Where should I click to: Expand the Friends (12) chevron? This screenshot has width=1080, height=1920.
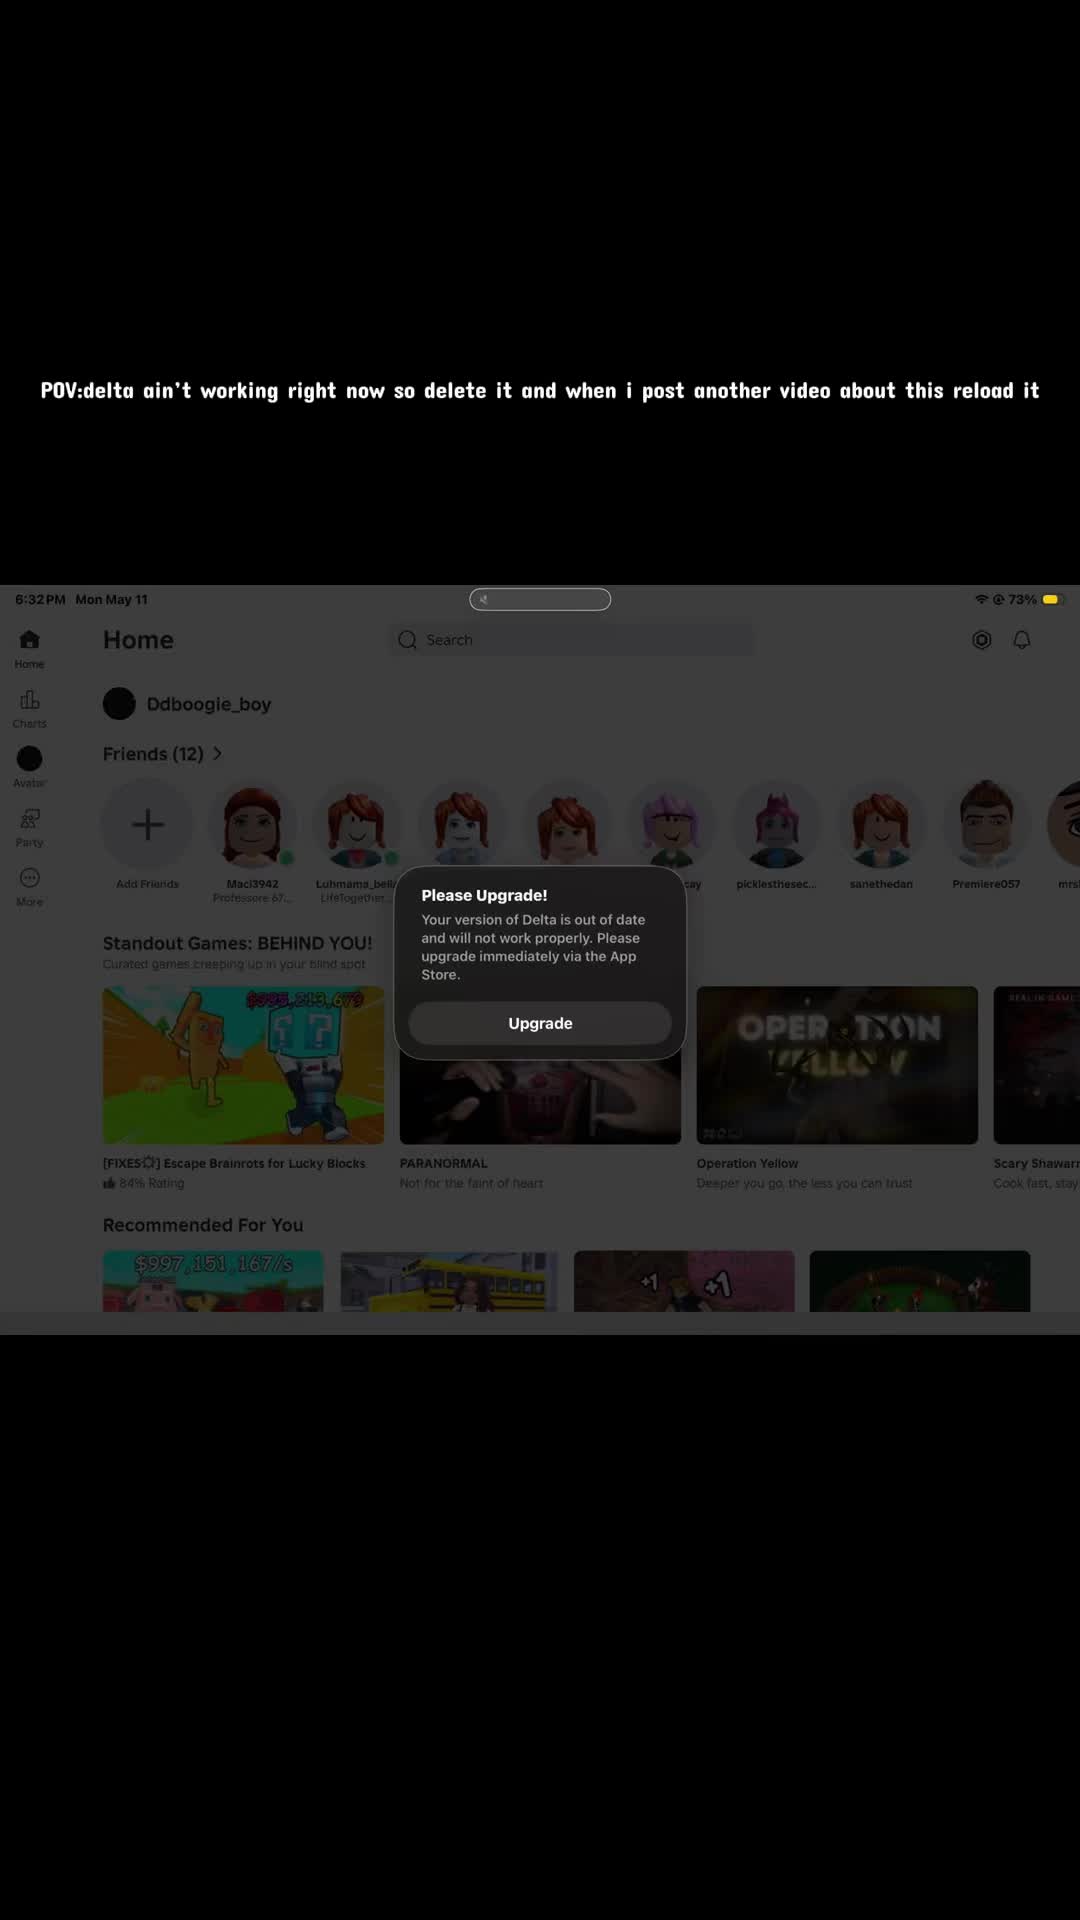217,753
